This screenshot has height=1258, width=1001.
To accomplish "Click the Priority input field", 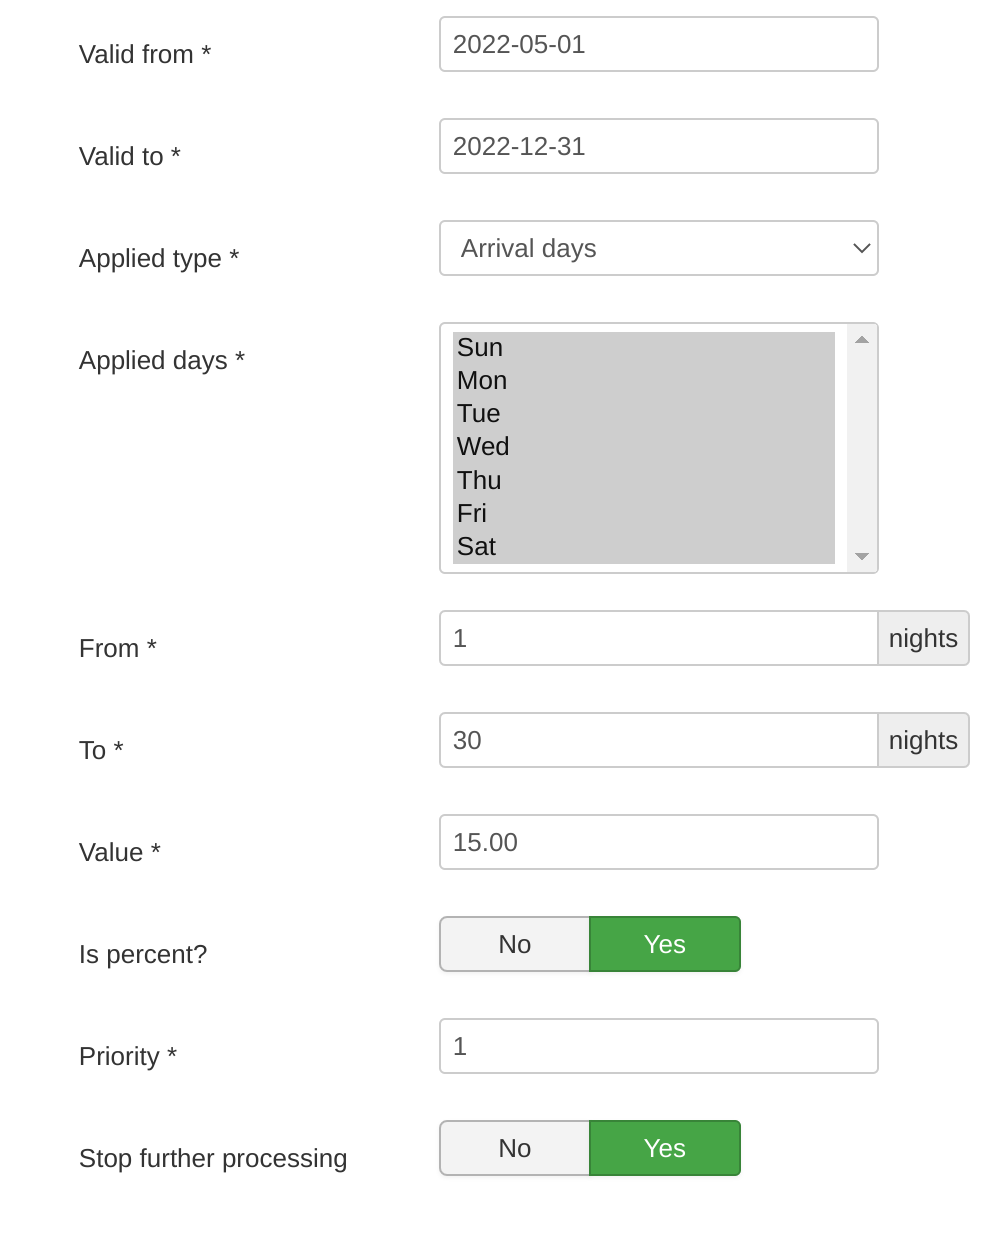I will coord(658,1046).
